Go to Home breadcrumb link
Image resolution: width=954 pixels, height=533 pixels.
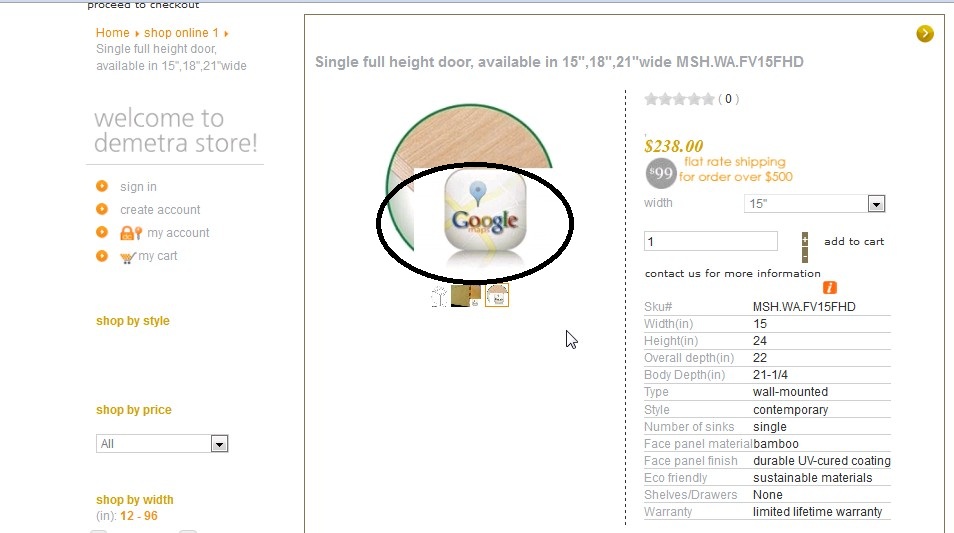pos(113,33)
